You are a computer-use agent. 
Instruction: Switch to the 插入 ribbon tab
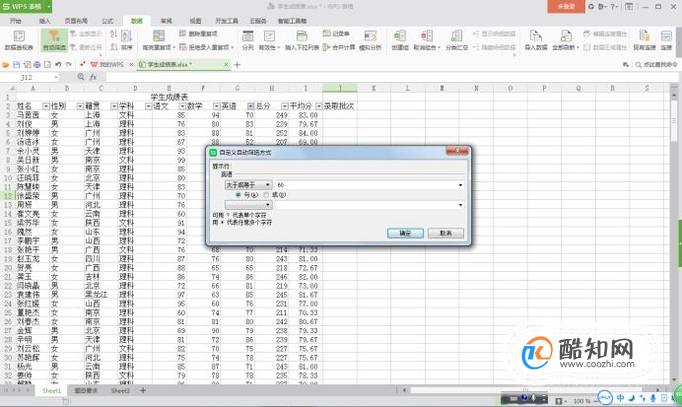pos(45,21)
